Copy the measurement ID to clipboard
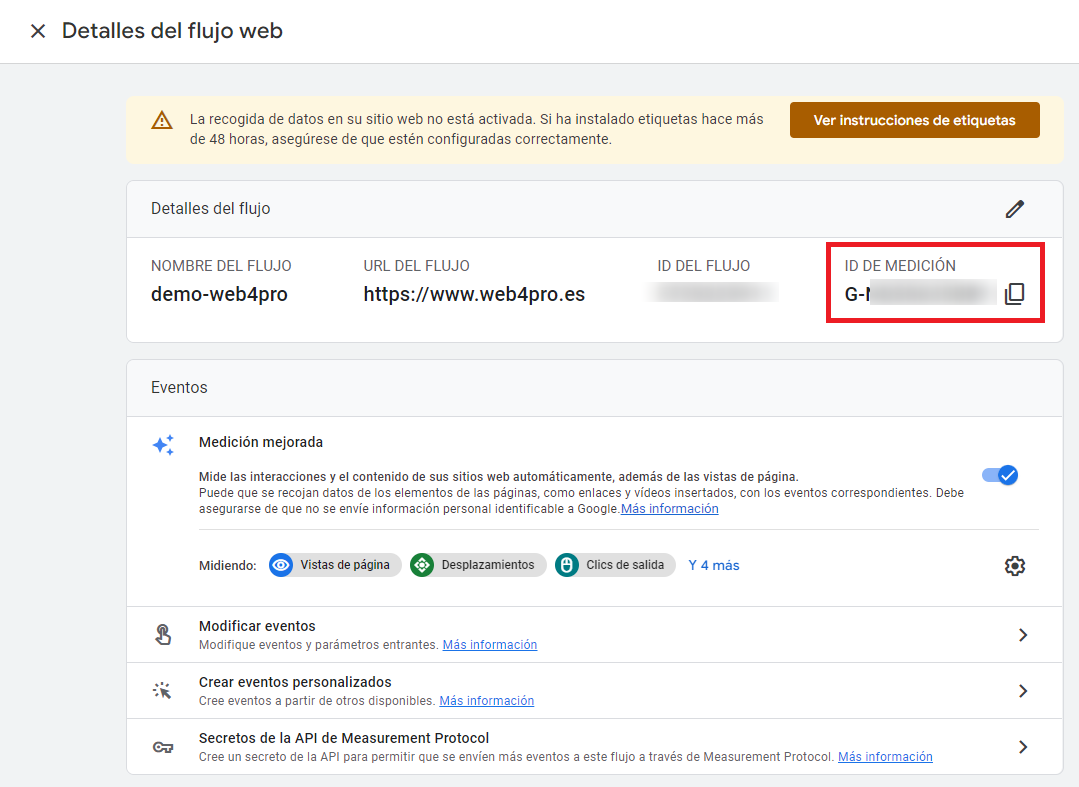The image size is (1079, 787). [x=1015, y=292]
